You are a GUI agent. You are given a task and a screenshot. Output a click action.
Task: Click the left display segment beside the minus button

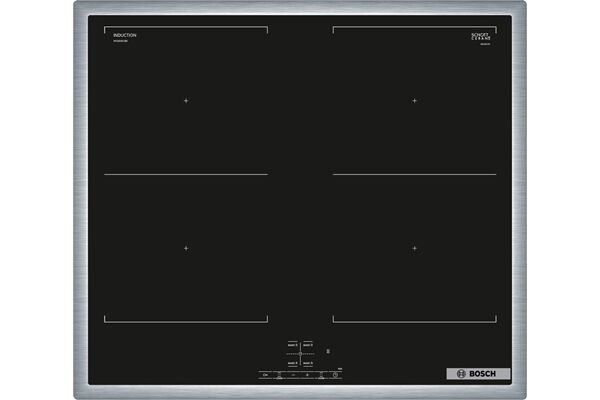point(279,375)
